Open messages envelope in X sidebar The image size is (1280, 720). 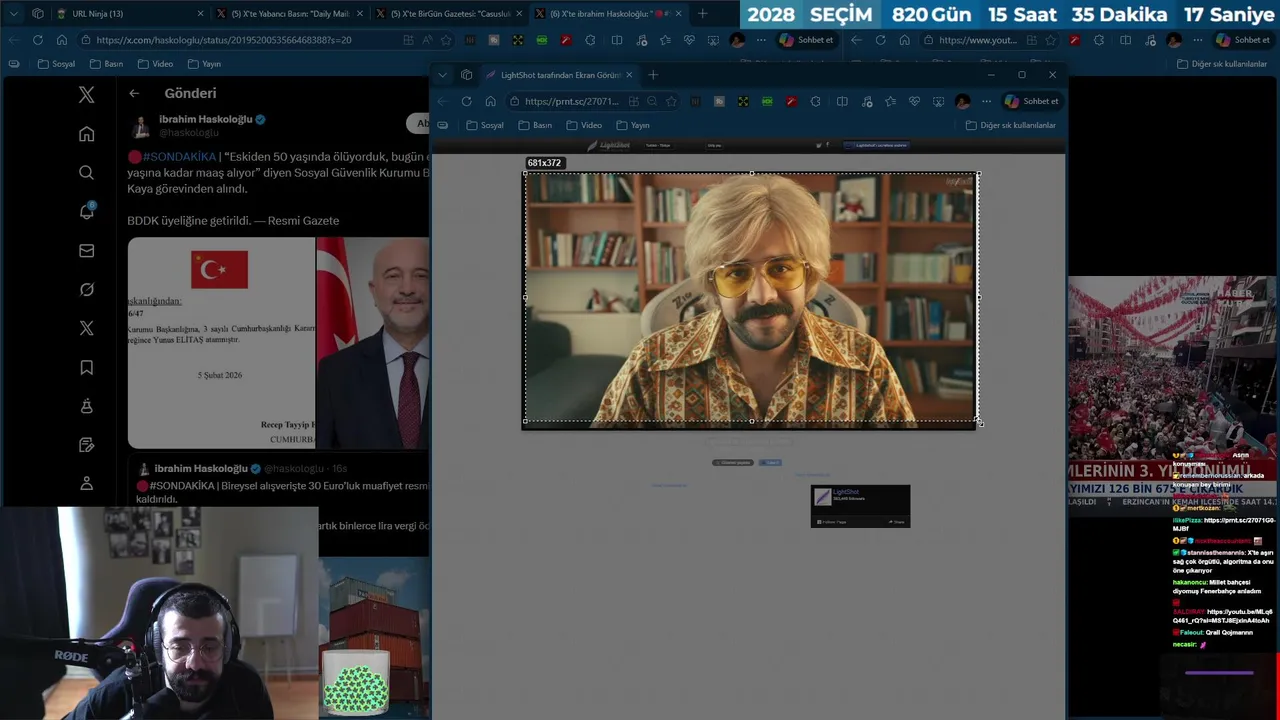tap(87, 251)
